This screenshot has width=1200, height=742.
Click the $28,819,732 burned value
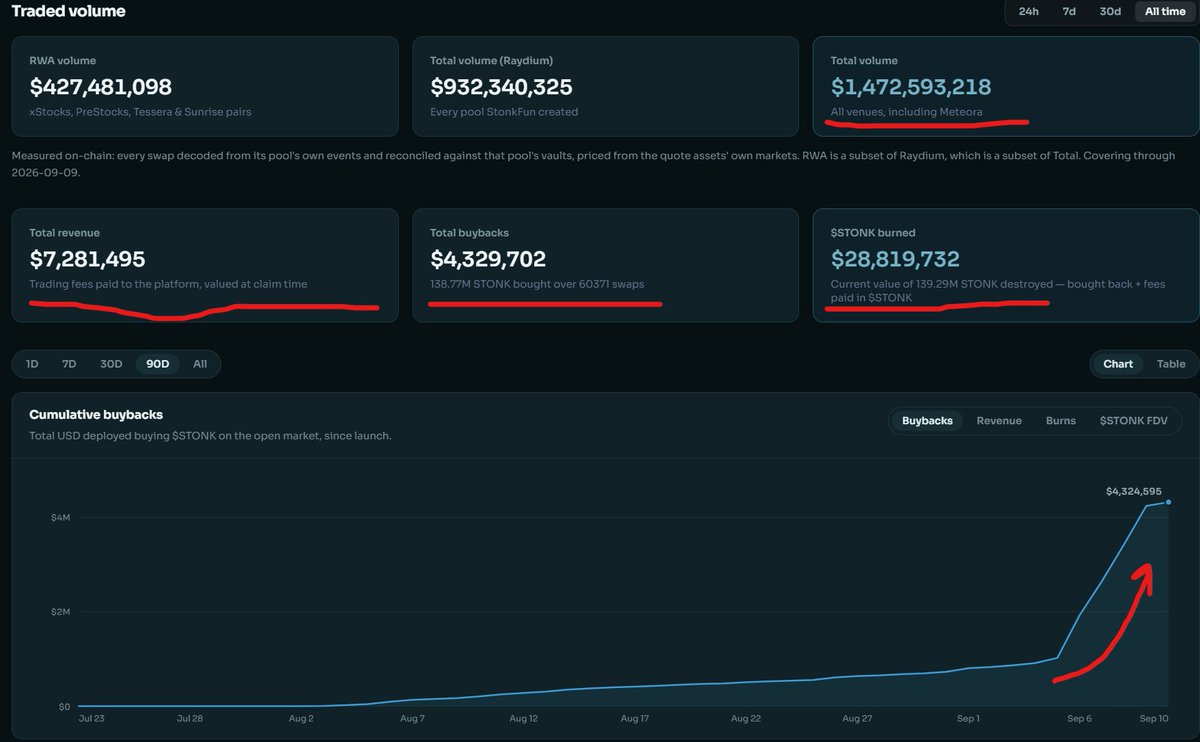point(895,259)
